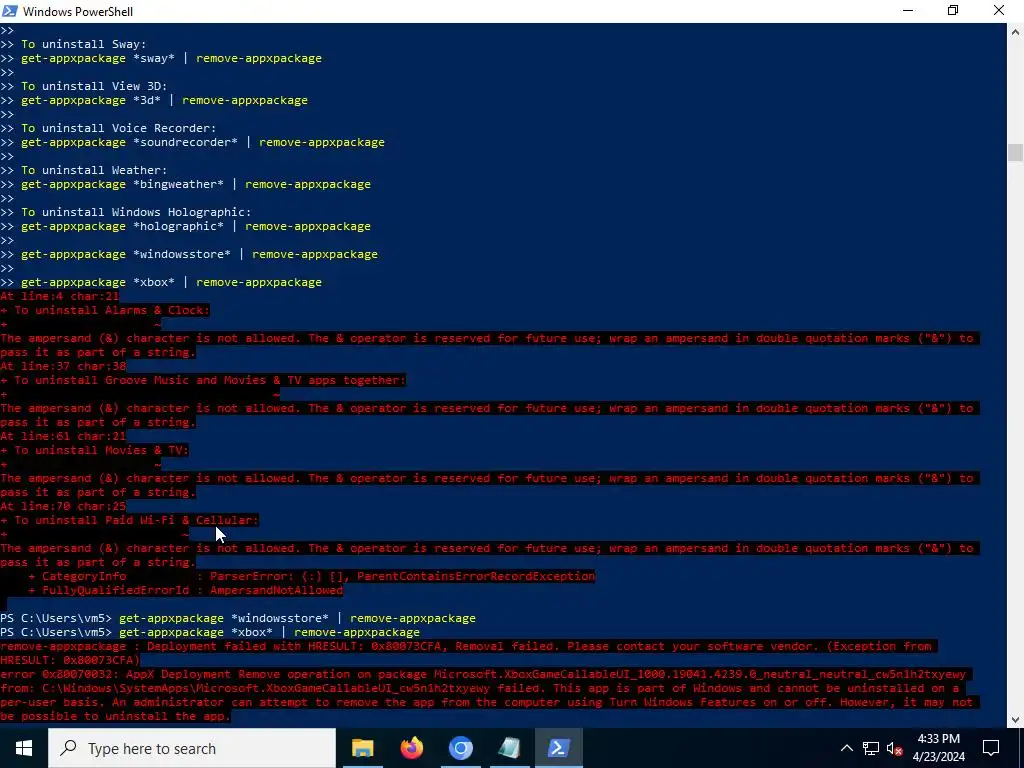Click 'Groove Music and Movies & TV' line
The height and width of the screenshot is (768, 1024).
(x=202, y=380)
